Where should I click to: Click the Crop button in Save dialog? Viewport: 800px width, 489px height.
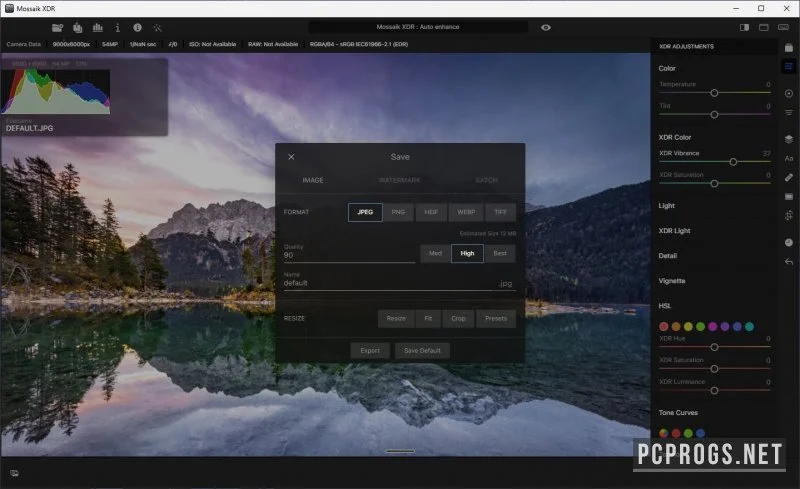tap(458, 319)
